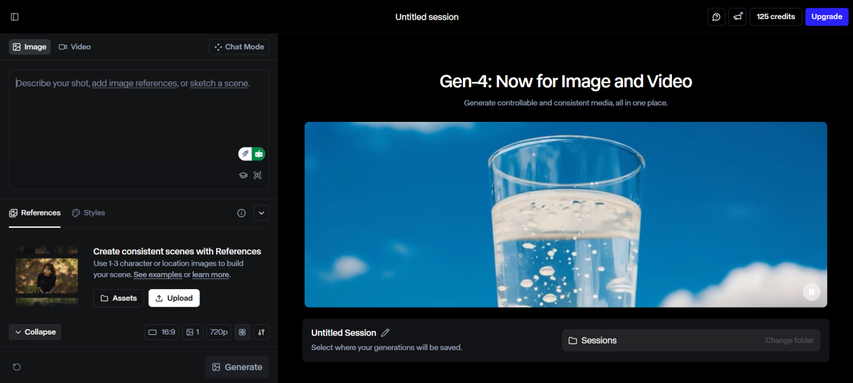Open the announcements megaphone icon
The height and width of the screenshot is (383, 853).
[738, 17]
